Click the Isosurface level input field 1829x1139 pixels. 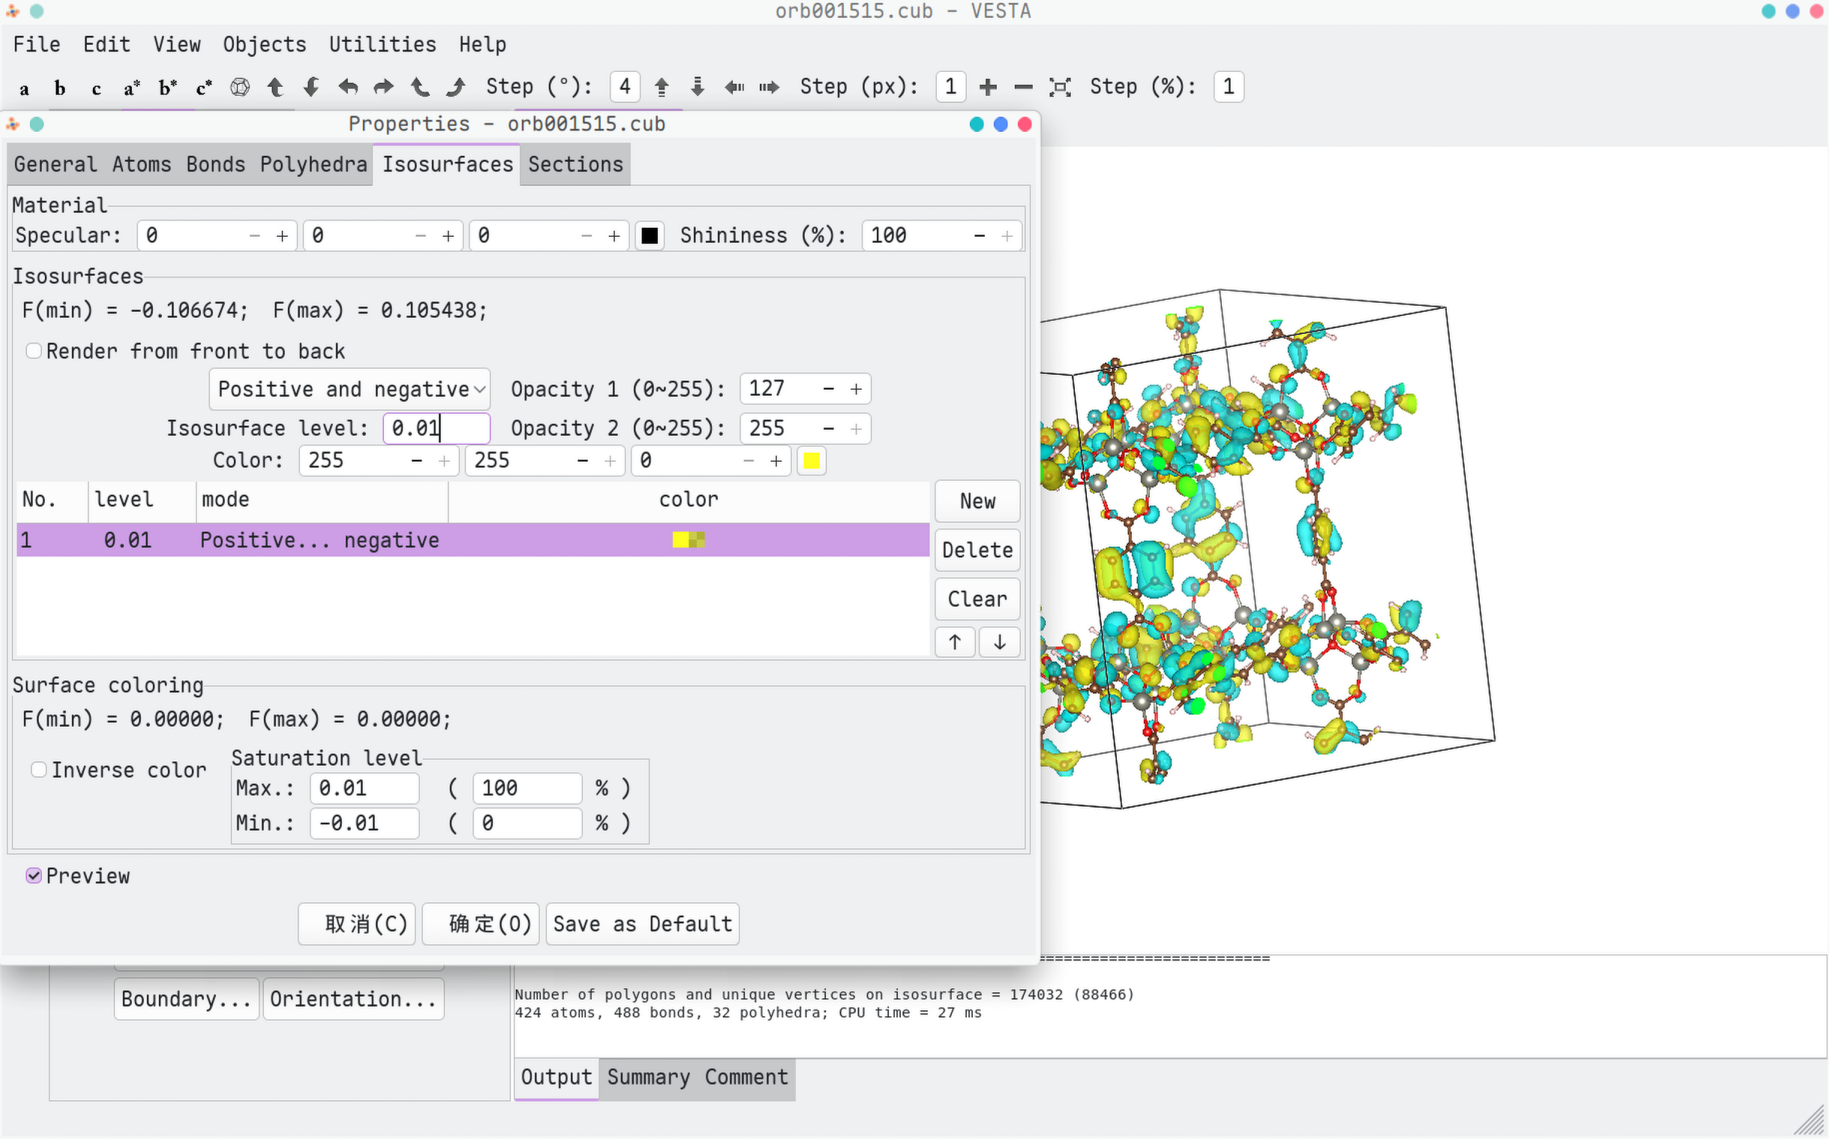[x=436, y=429]
